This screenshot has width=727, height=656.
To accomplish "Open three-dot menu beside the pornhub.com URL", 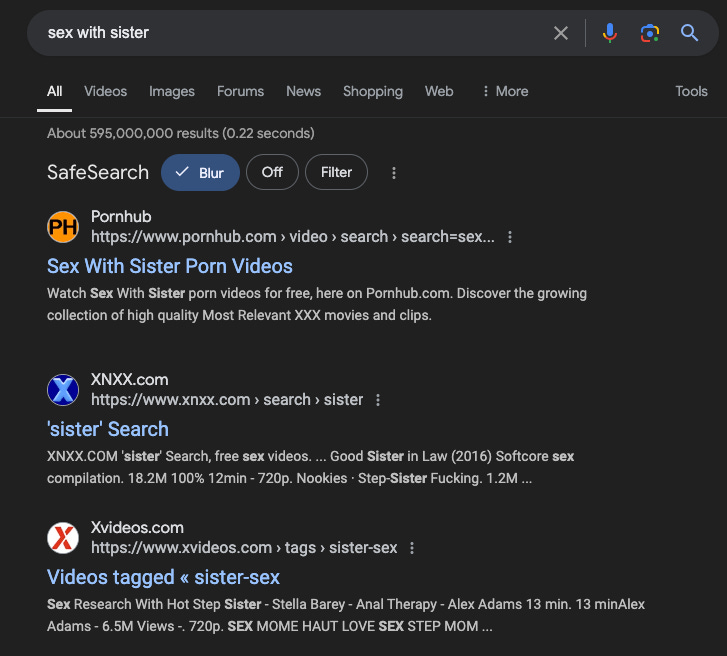I will tap(510, 237).
